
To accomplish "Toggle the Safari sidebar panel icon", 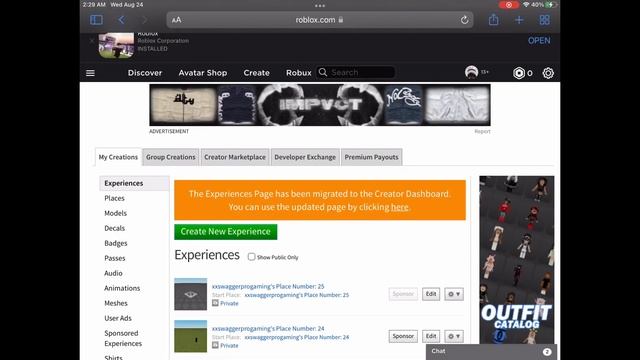I will (x=96, y=20).
